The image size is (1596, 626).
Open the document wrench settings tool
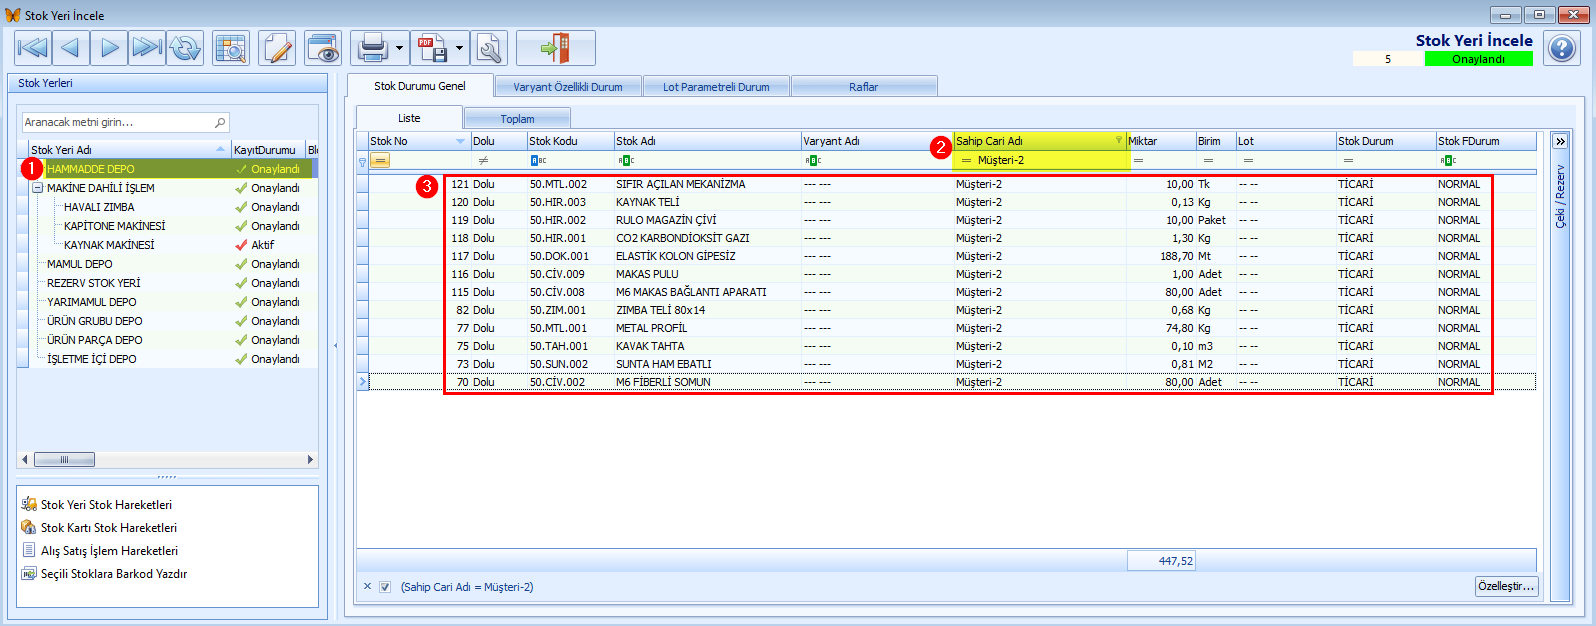coord(489,48)
